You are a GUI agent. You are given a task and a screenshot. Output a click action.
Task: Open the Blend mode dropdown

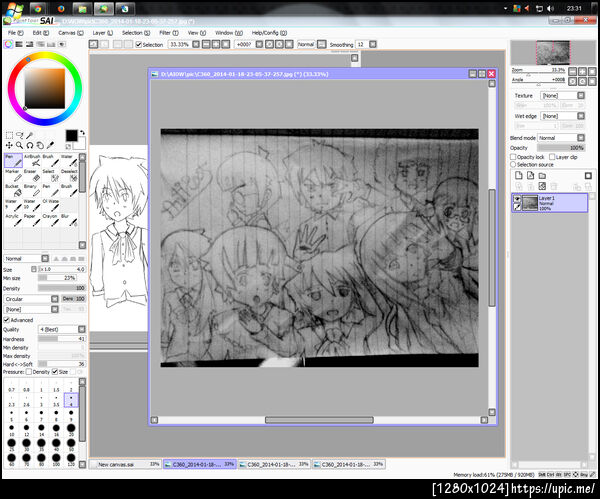click(x=561, y=138)
